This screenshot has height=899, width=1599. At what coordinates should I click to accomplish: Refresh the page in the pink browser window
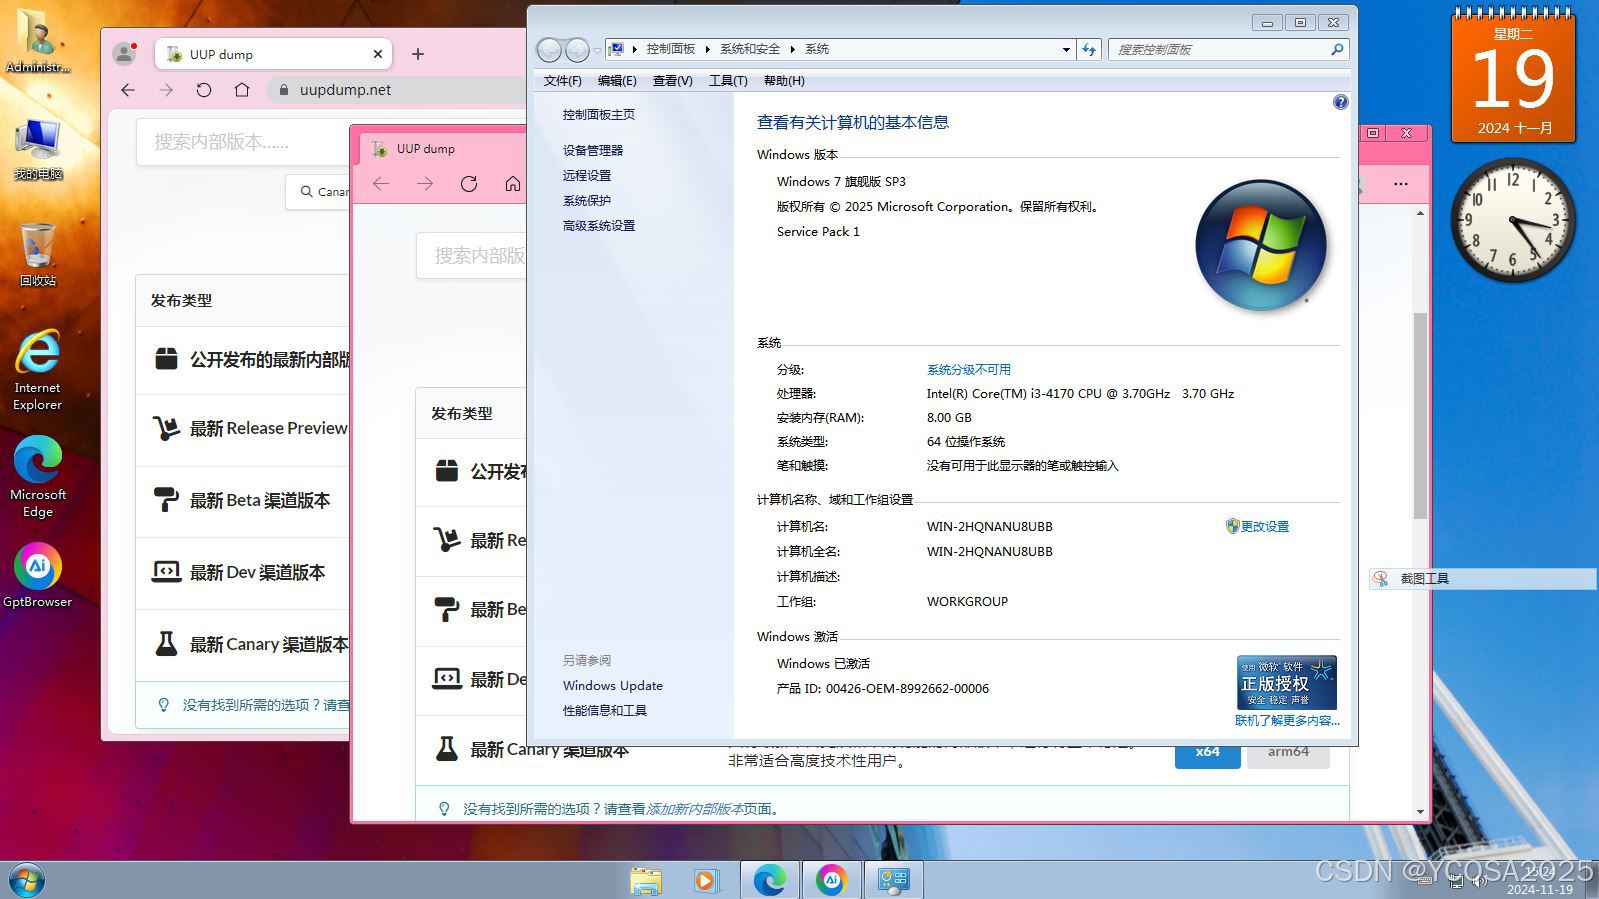469,184
